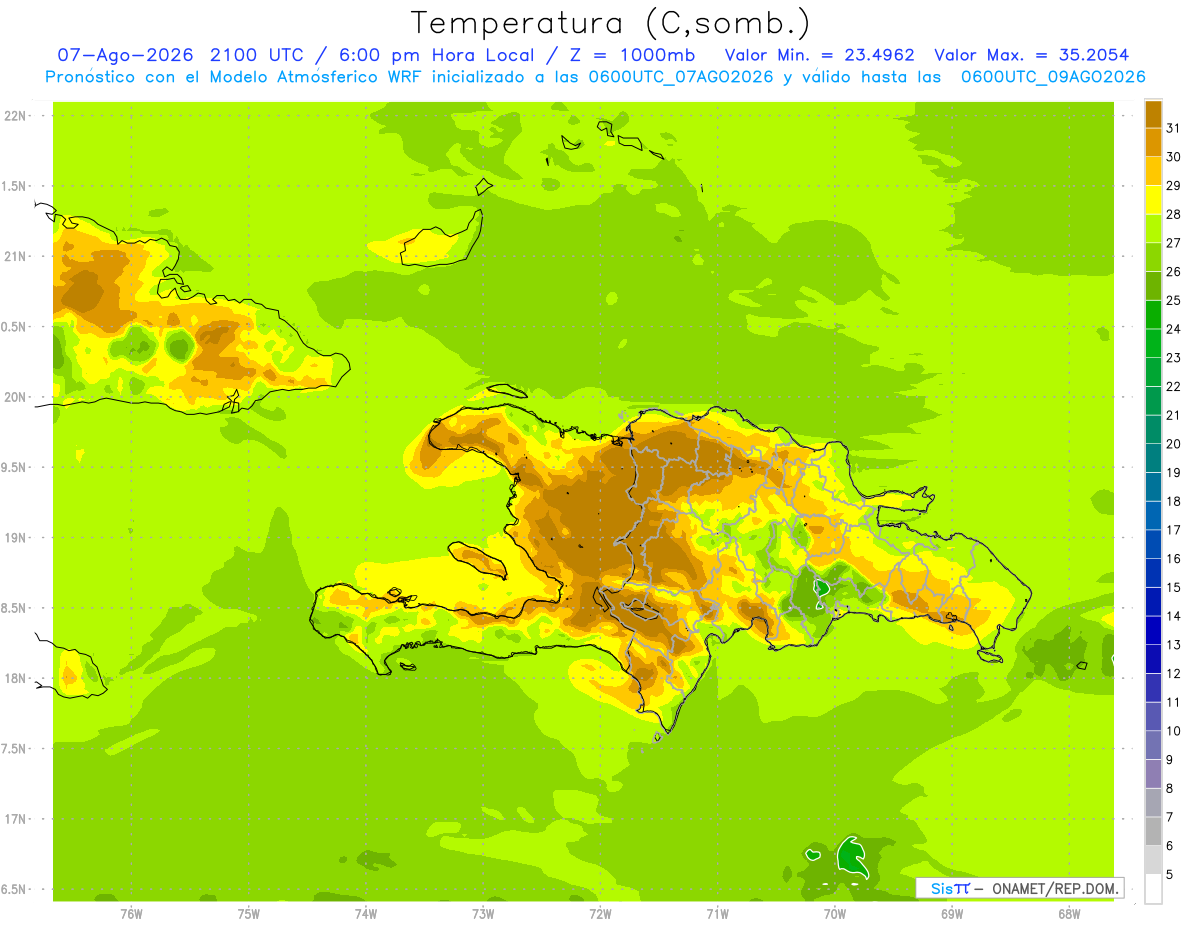Viewport: 1200px width, 927px height.
Task: Click the 'SisPI - ONAMET/REP.DOM.' credit label
Action: (1020, 888)
